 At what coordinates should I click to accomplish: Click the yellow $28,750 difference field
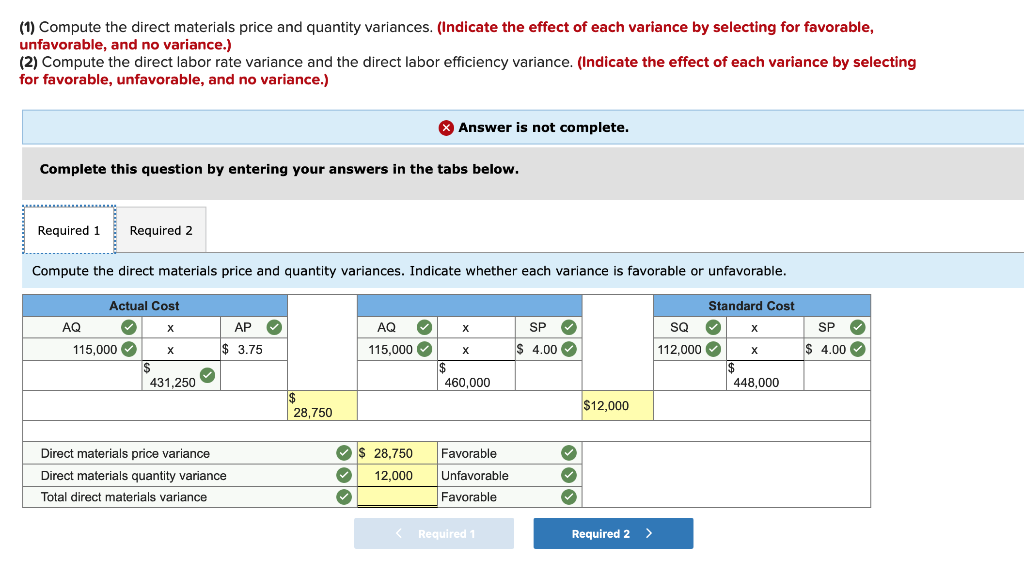coord(322,406)
